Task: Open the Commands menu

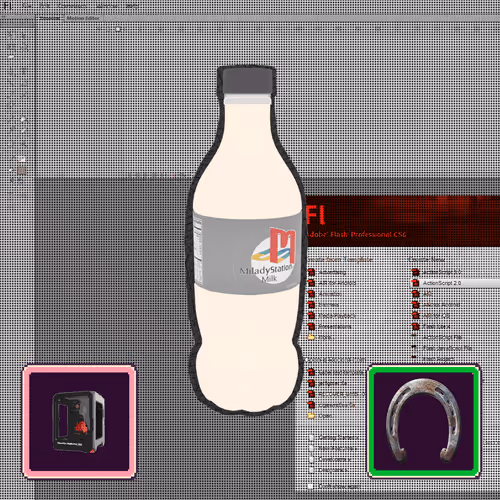Action: [x=72, y=6]
